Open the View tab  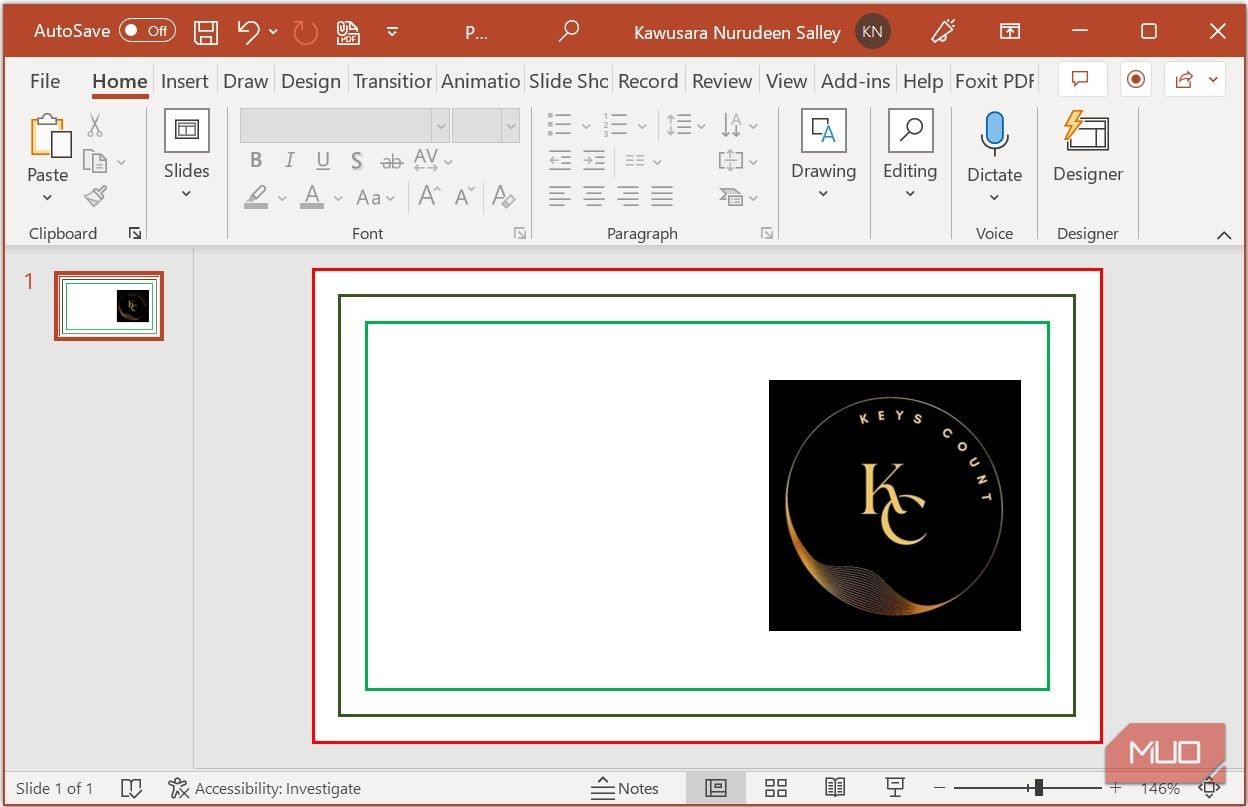786,81
